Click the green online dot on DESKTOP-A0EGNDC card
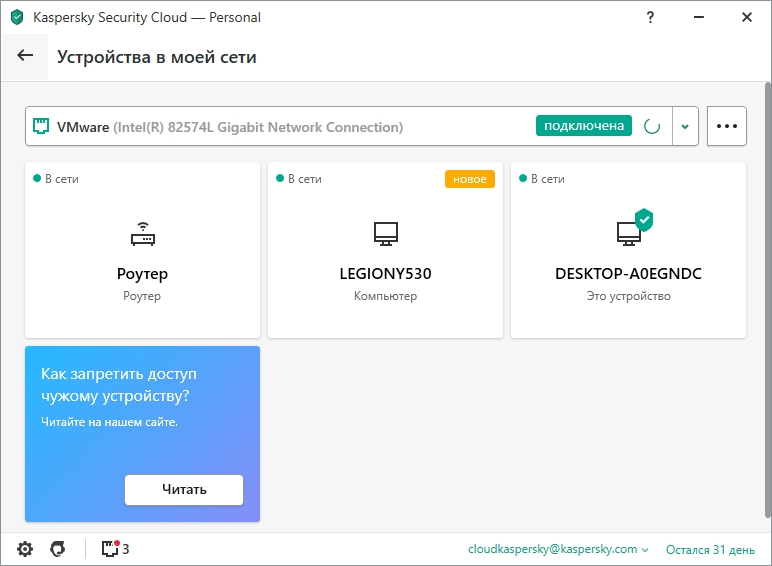Screen dimensions: 772x566 [x=523, y=178]
